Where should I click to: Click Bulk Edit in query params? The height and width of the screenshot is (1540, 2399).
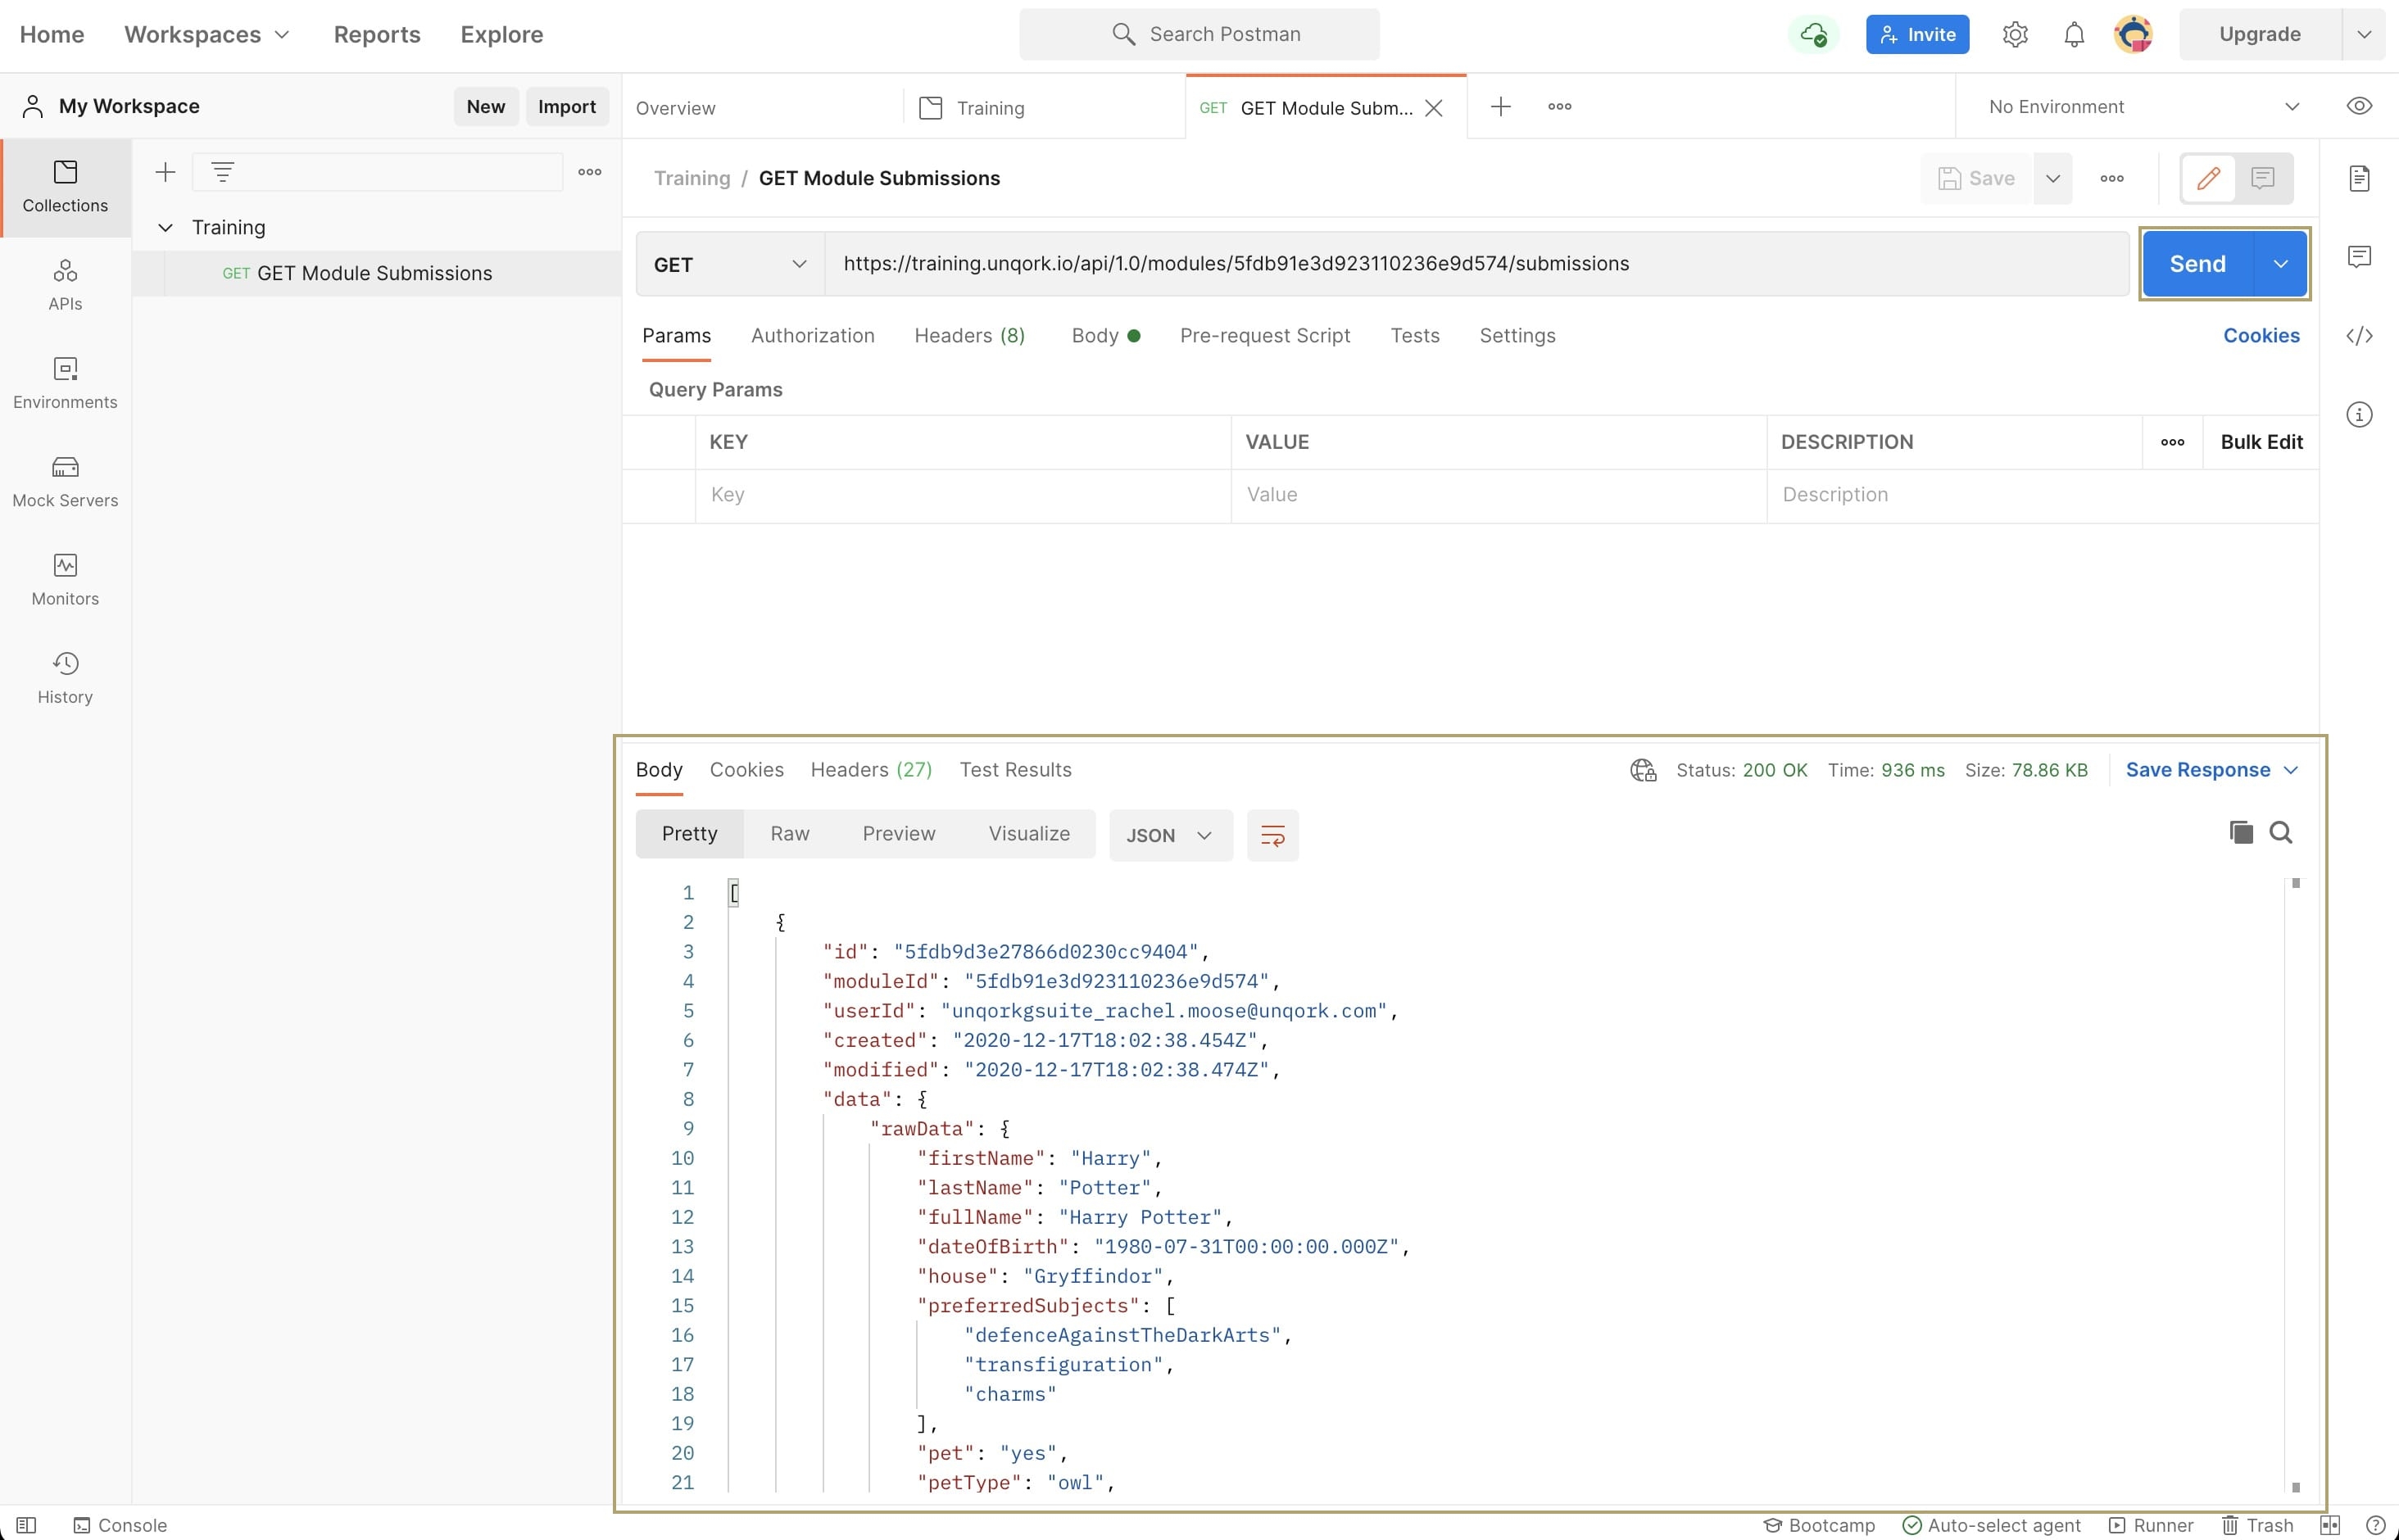(x=2261, y=442)
